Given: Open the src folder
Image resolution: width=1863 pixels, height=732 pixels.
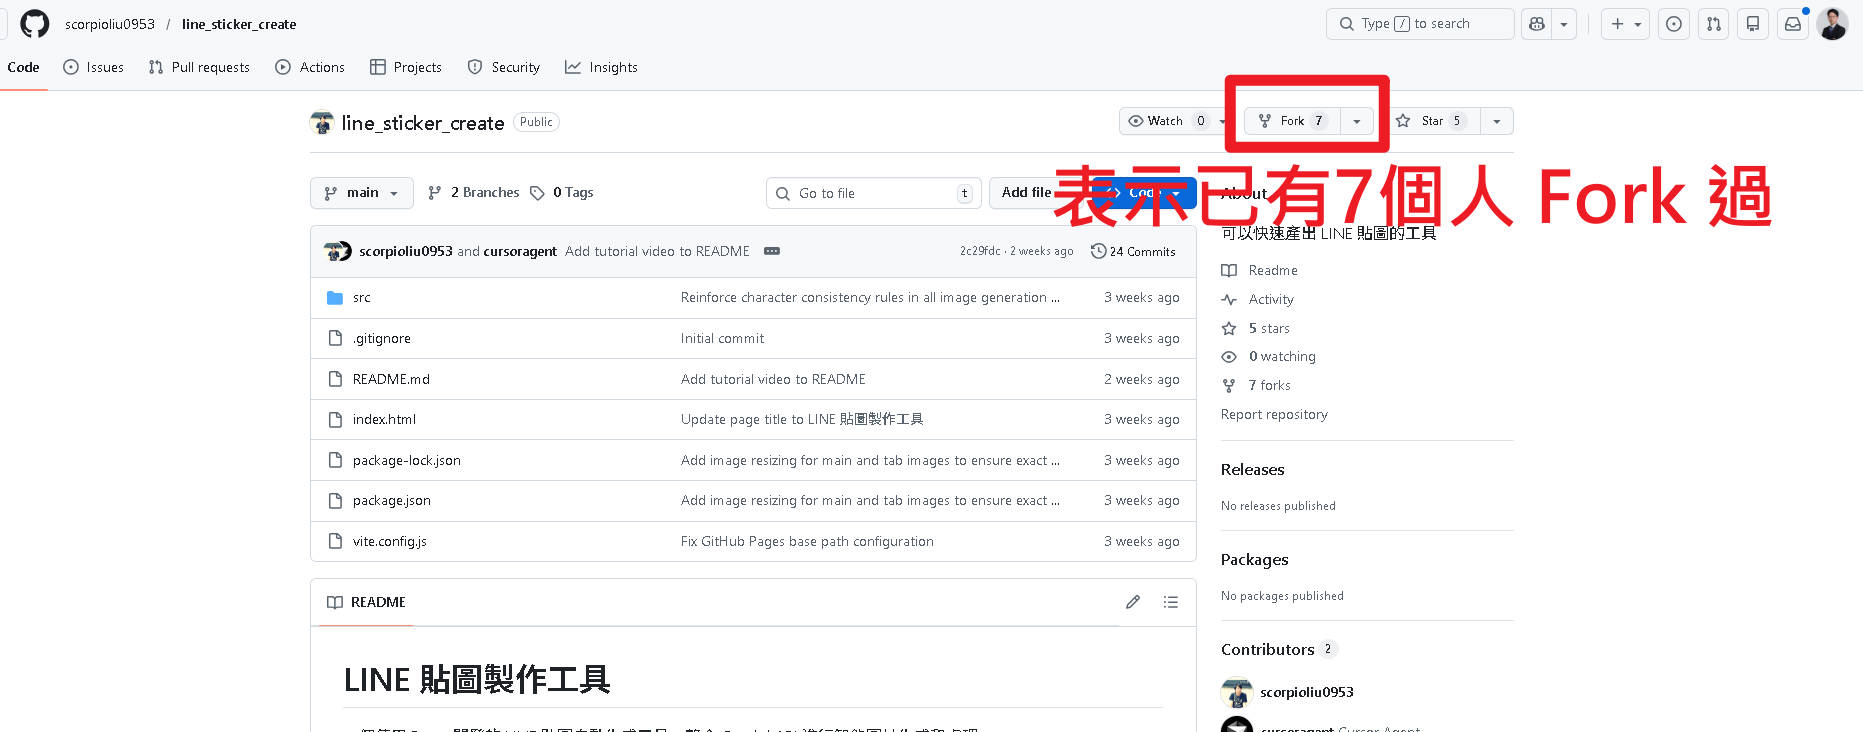Looking at the screenshot, I should [361, 298].
